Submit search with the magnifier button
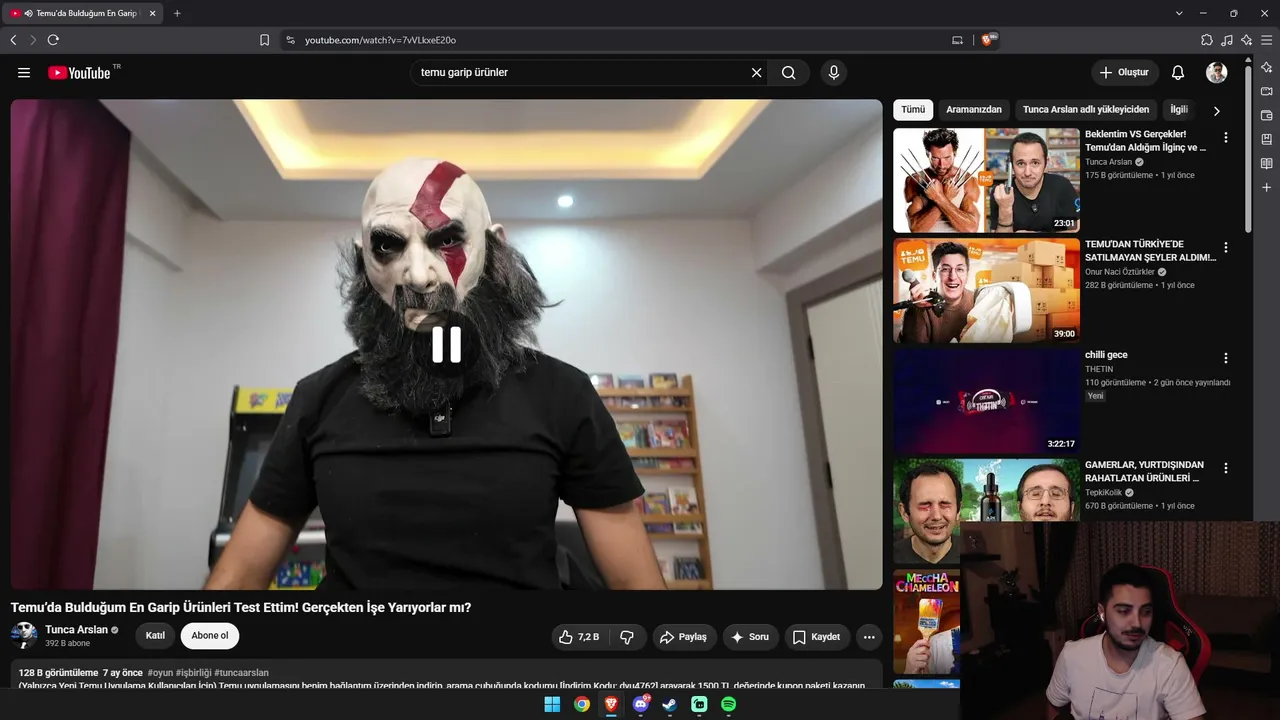This screenshot has width=1280, height=720. coord(789,73)
